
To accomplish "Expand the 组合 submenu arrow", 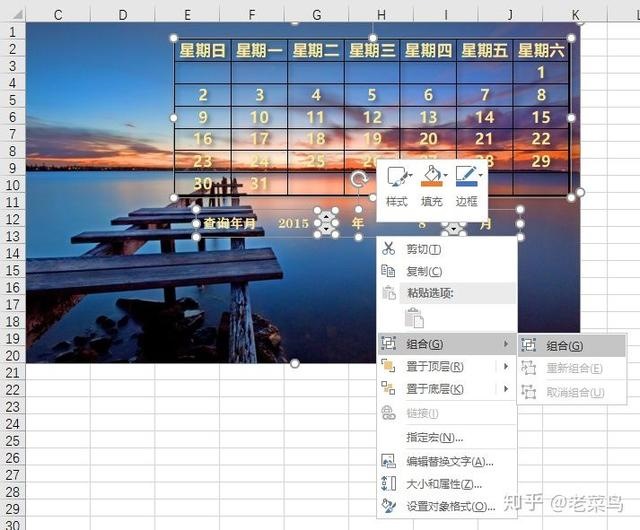I will coord(506,344).
